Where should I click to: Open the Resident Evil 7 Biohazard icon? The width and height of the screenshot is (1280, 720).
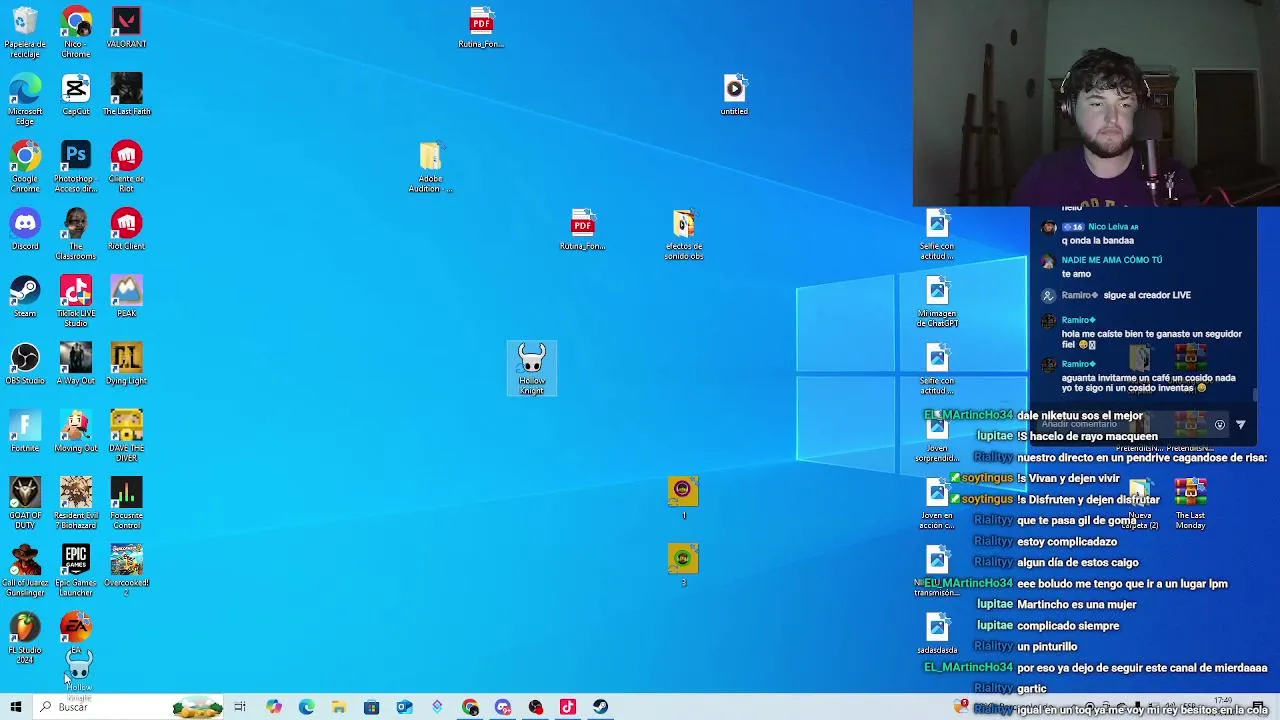(x=76, y=503)
